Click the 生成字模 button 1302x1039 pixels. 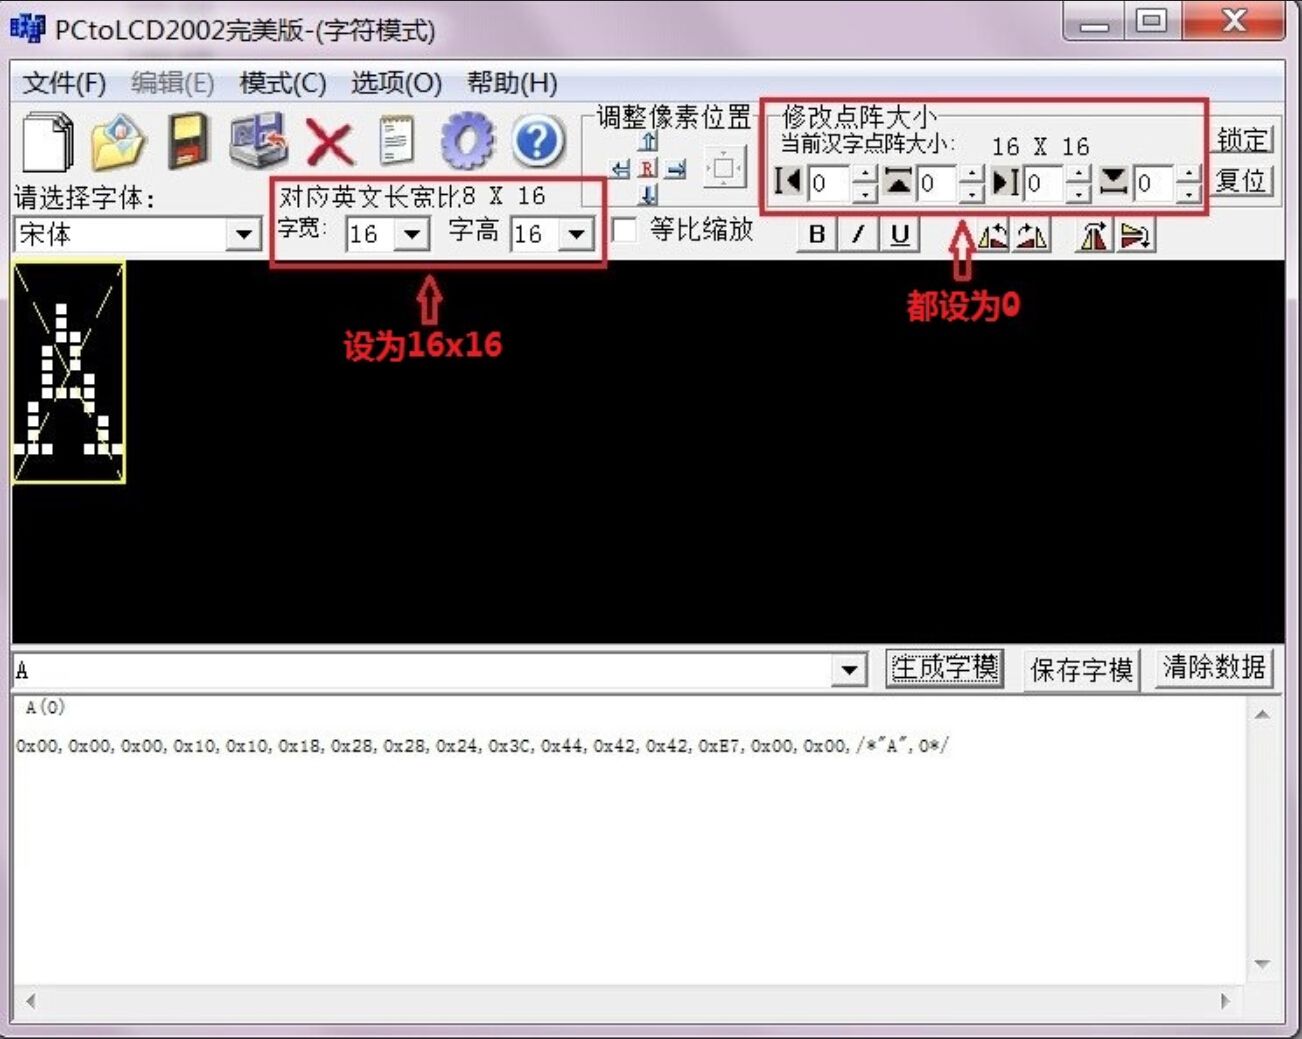click(x=945, y=668)
